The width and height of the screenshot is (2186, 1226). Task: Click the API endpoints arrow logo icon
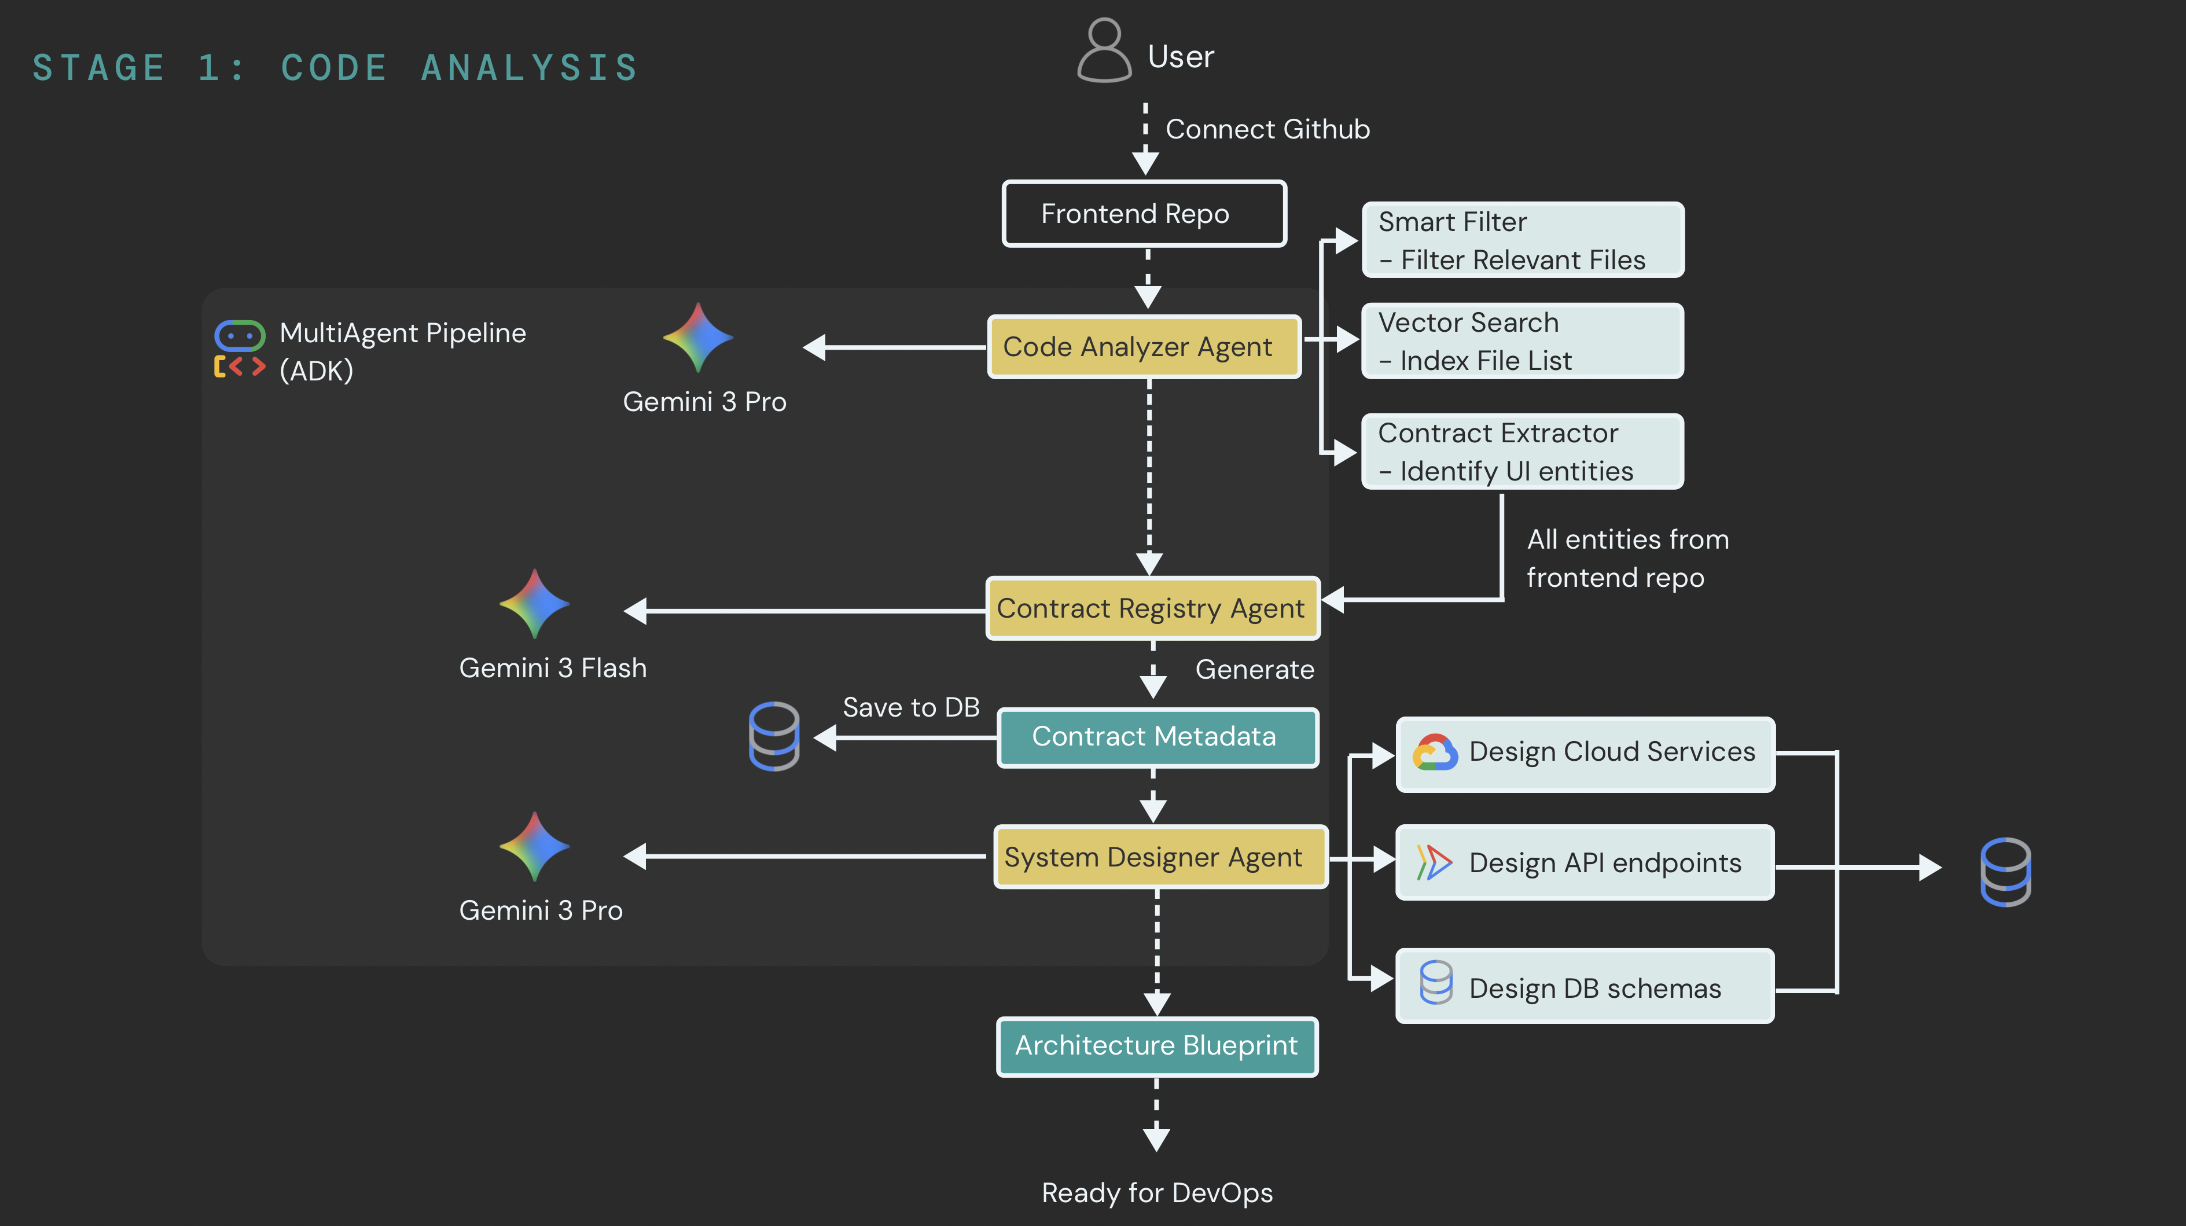(1434, 862)
